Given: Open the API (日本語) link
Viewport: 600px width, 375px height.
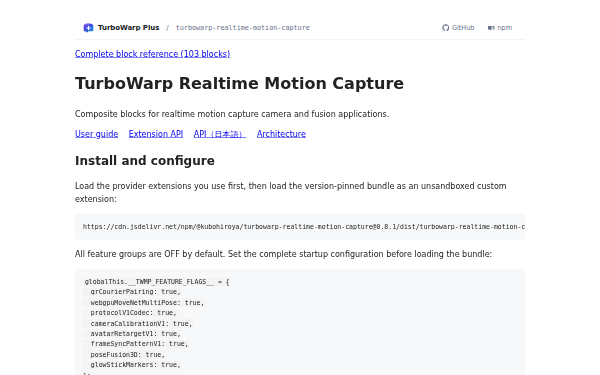Looking at the screenshot, I should 220,134.
